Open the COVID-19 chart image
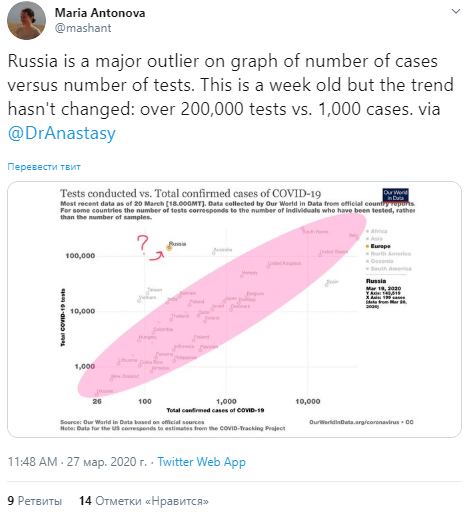The width and height of the screenshot is (473, 512). tap(234, 309)
